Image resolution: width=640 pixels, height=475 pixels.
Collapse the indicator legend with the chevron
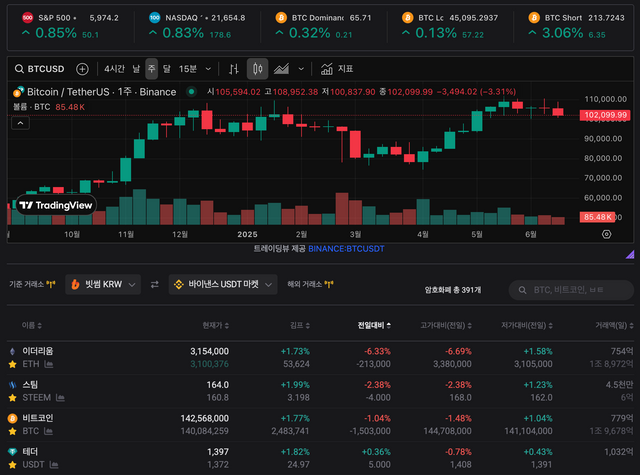coord(20,123)
